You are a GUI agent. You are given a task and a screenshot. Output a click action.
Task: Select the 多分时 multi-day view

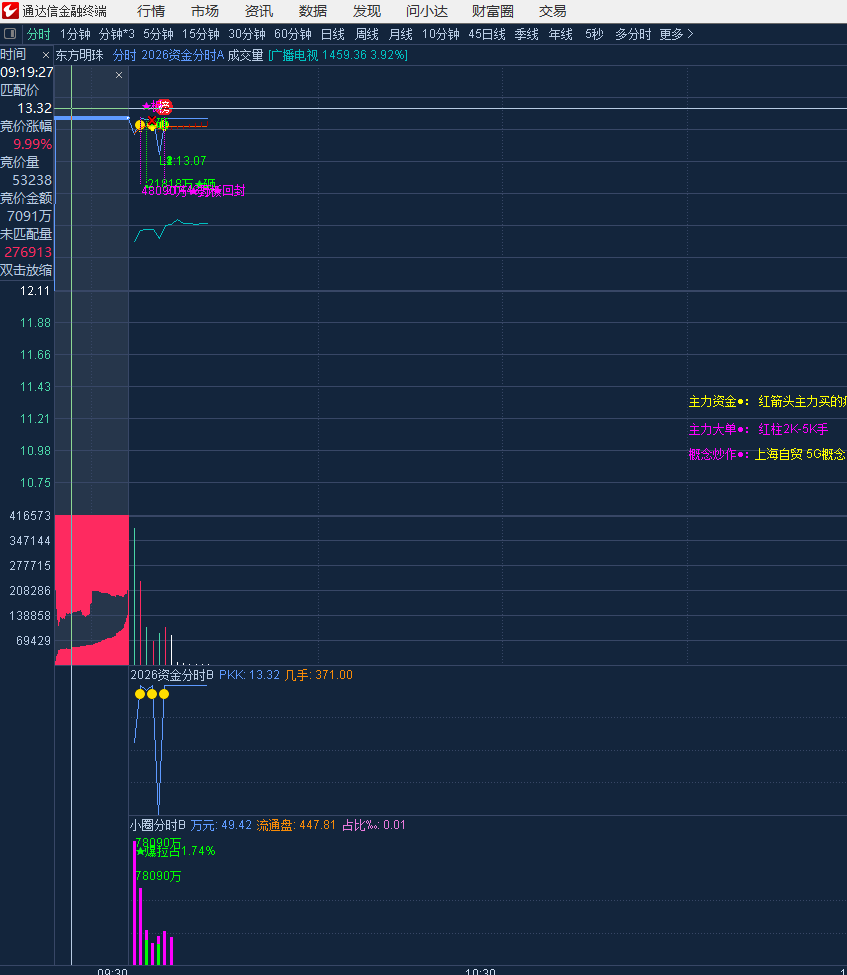click(632, 34)
